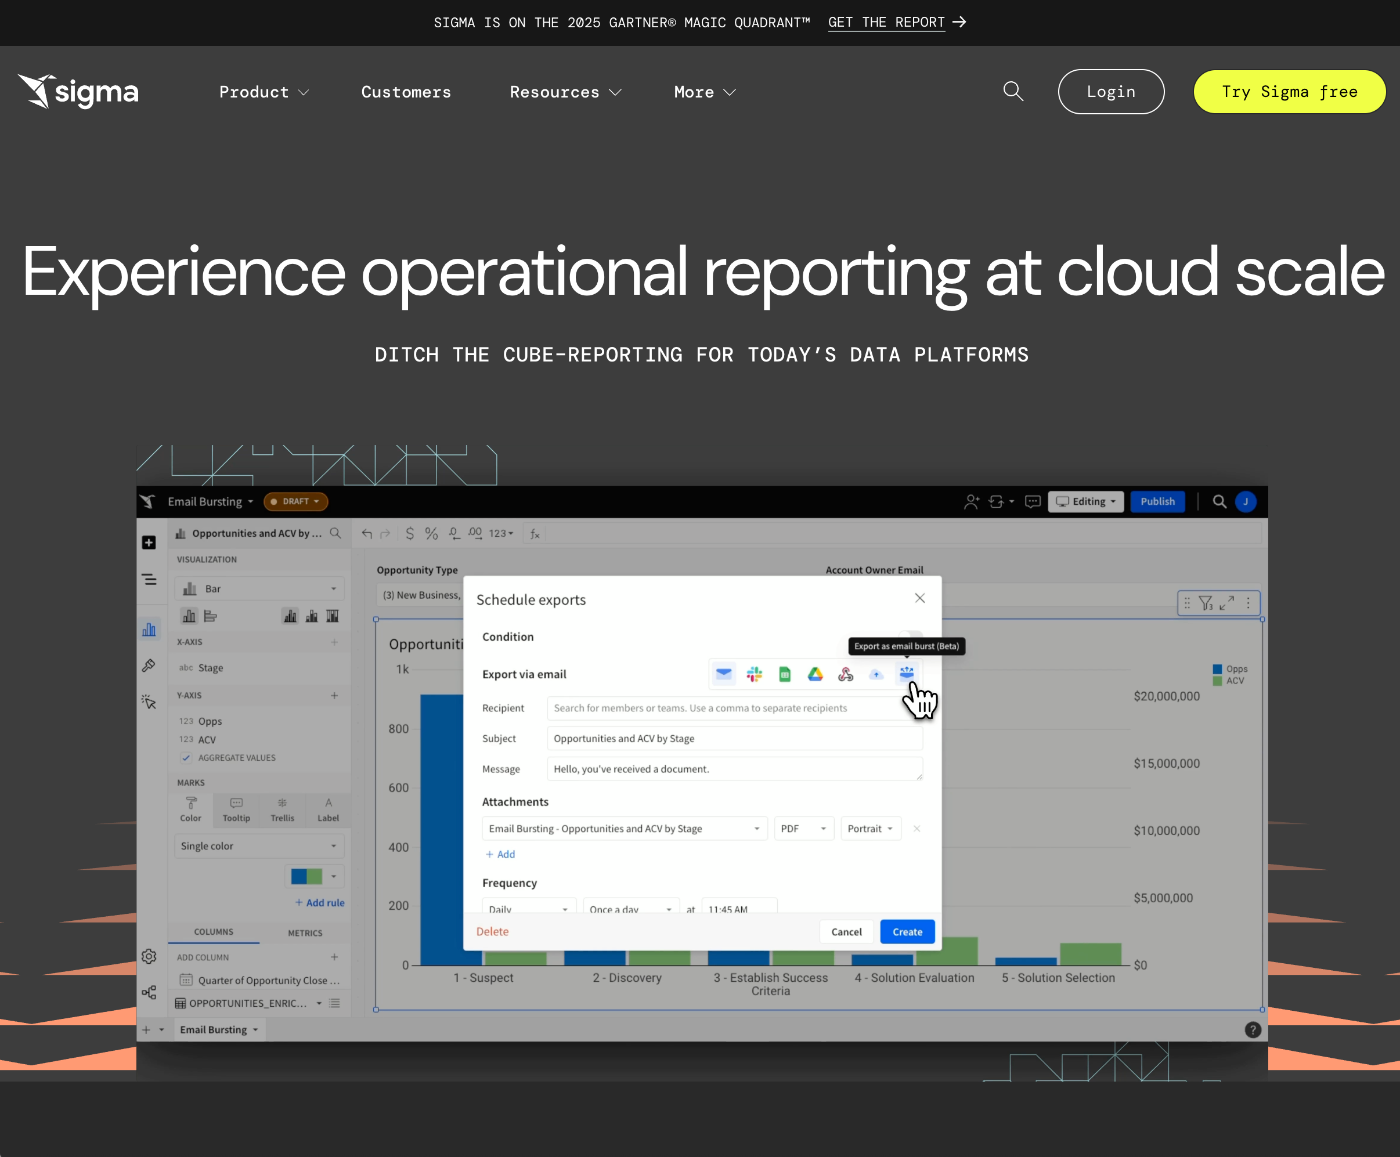1400x1157 pixels.
Task: Open the attachment element dropdown Email Bursting - Opportunities
Action: 625,829
